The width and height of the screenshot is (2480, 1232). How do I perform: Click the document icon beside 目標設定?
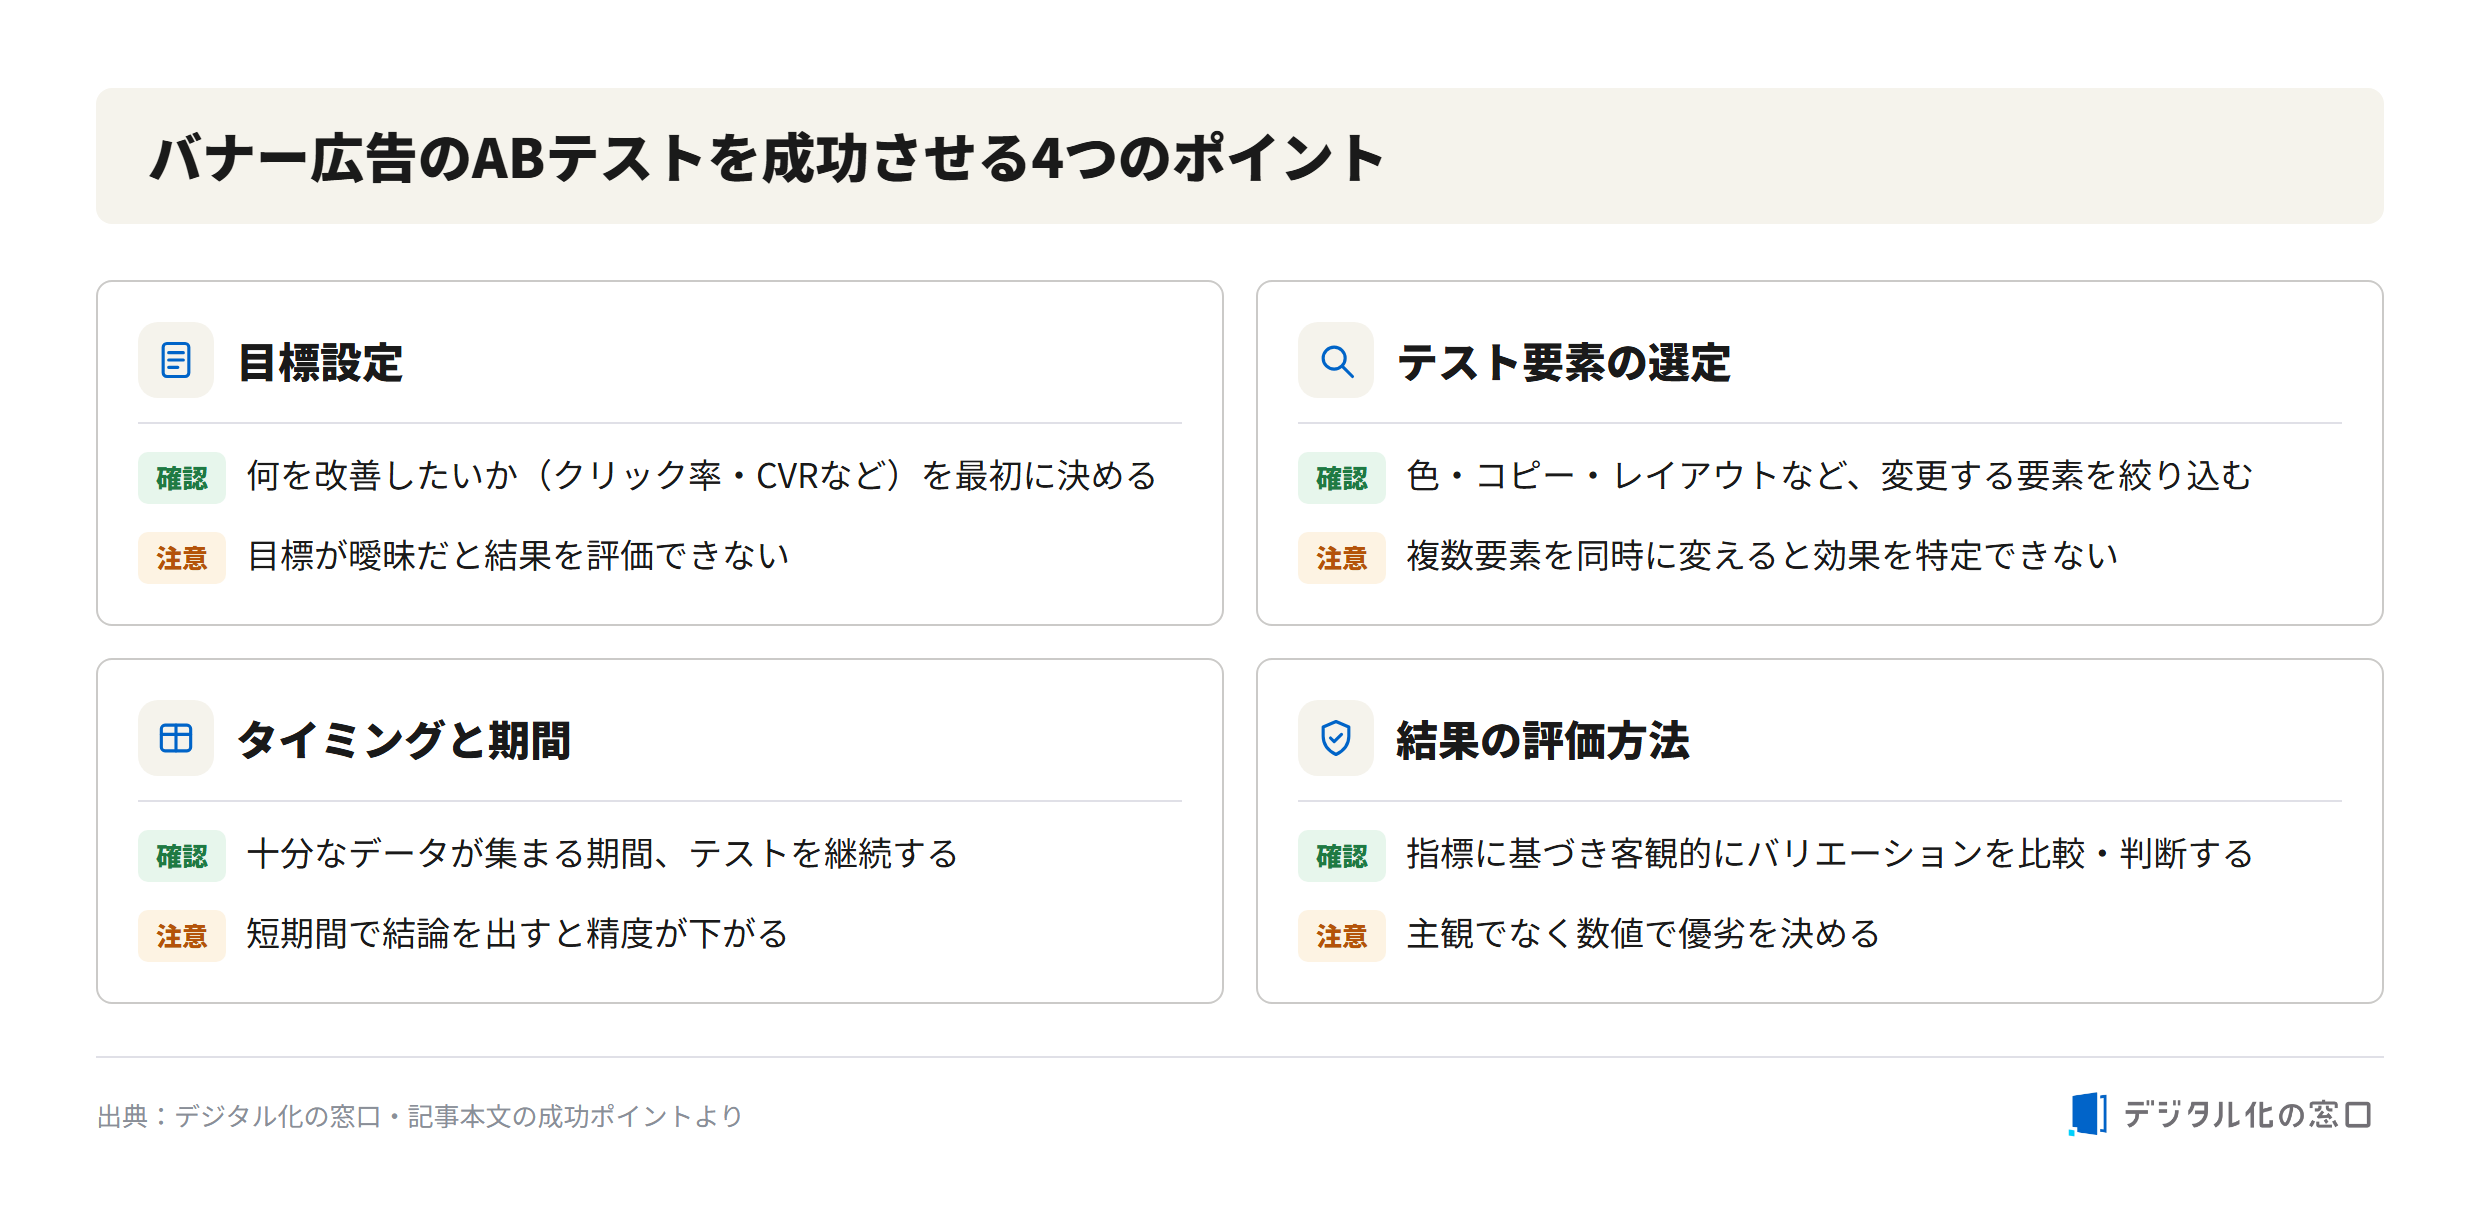pos(176,360)
